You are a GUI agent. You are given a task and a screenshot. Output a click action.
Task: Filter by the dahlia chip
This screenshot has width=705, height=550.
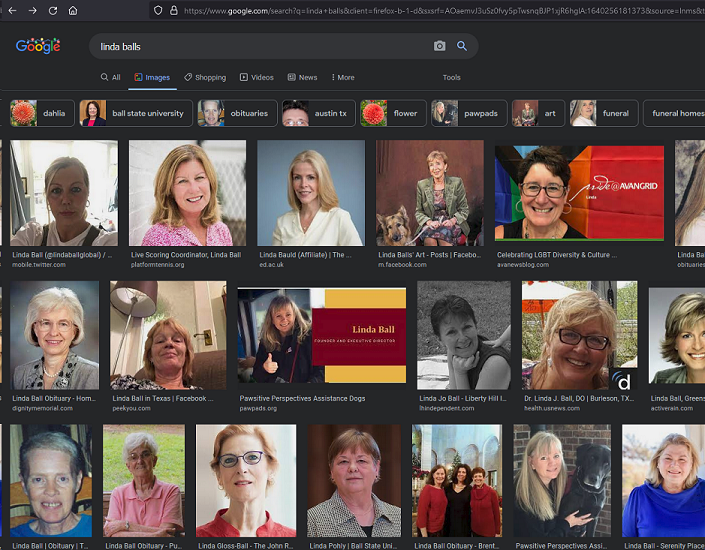(42, 113)
